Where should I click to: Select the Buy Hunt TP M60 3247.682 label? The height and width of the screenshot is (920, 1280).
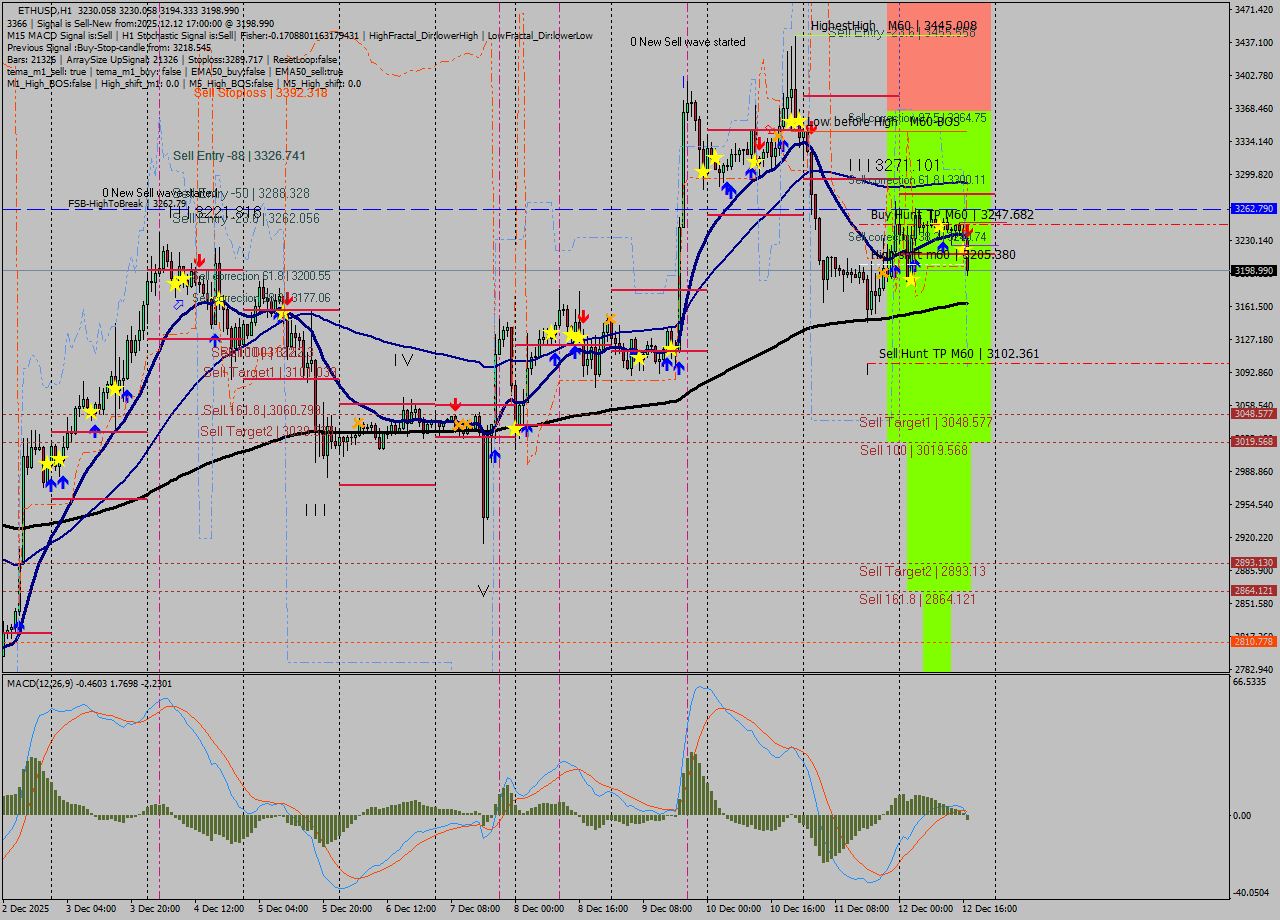pyautogui.click(x=942, y=214)
